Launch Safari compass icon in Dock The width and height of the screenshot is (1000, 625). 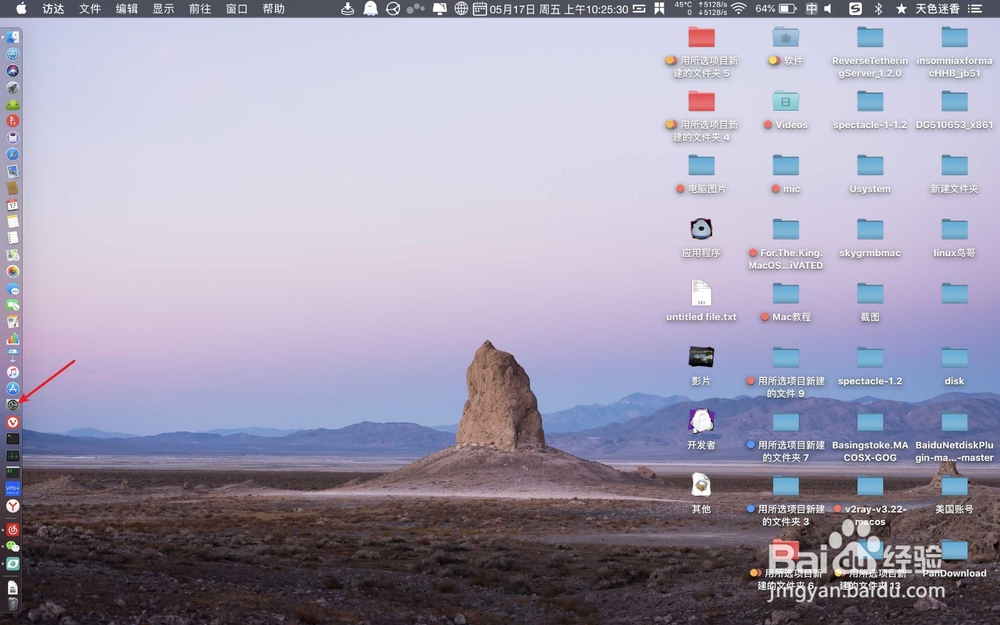(13, 154)
